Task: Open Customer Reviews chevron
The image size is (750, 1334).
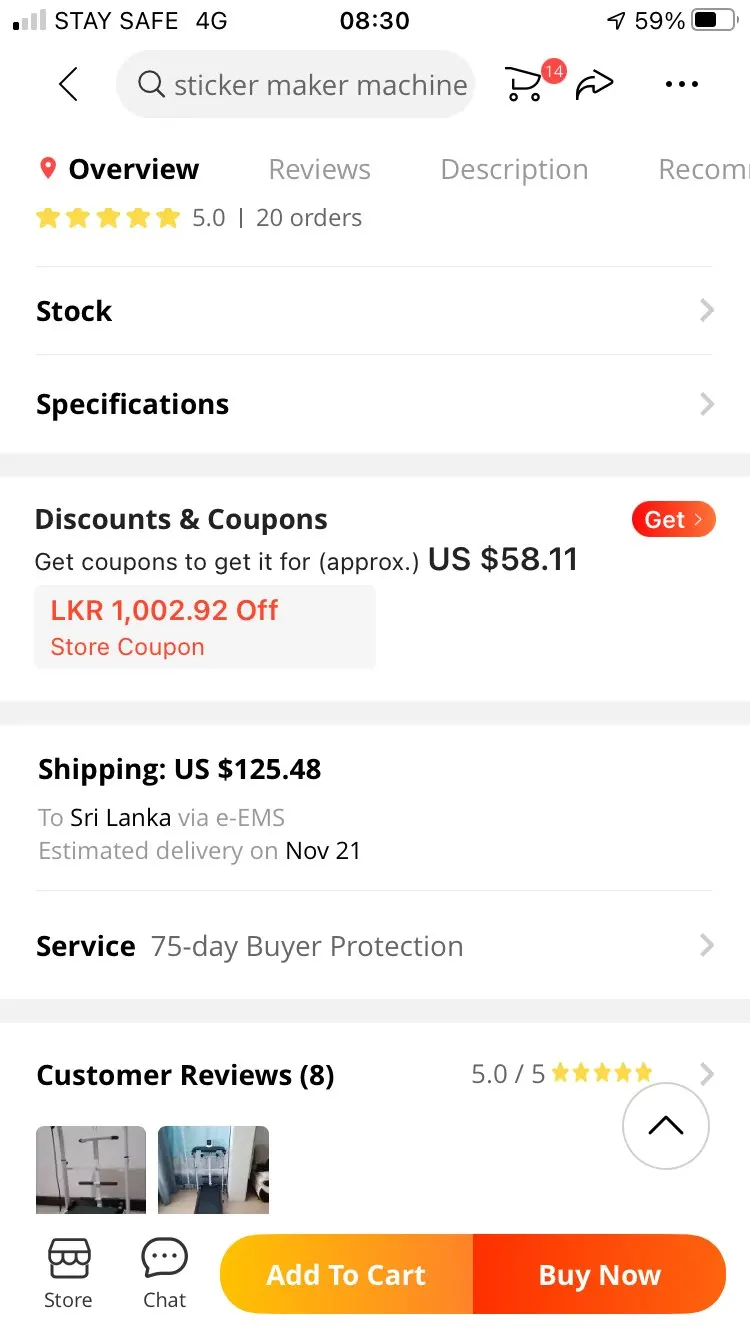Action: (707, 1075)
